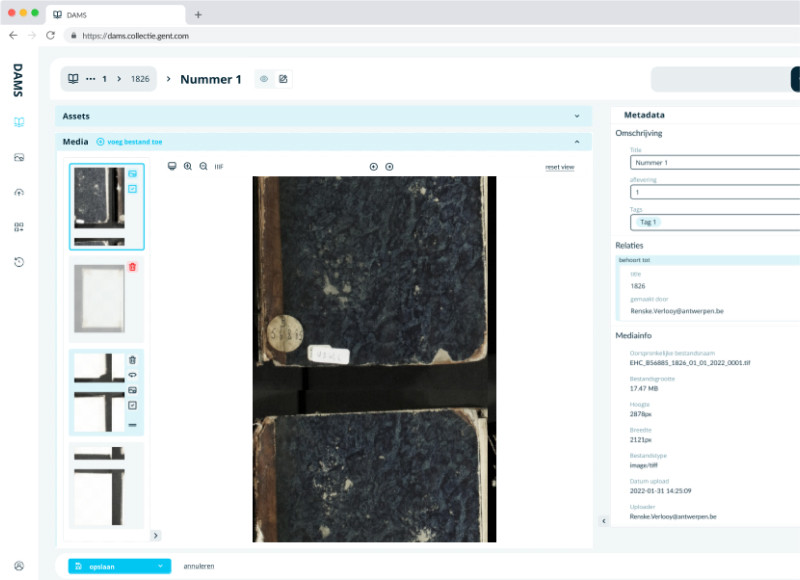Zoom out of the viewer image

(x=204, y=166)
